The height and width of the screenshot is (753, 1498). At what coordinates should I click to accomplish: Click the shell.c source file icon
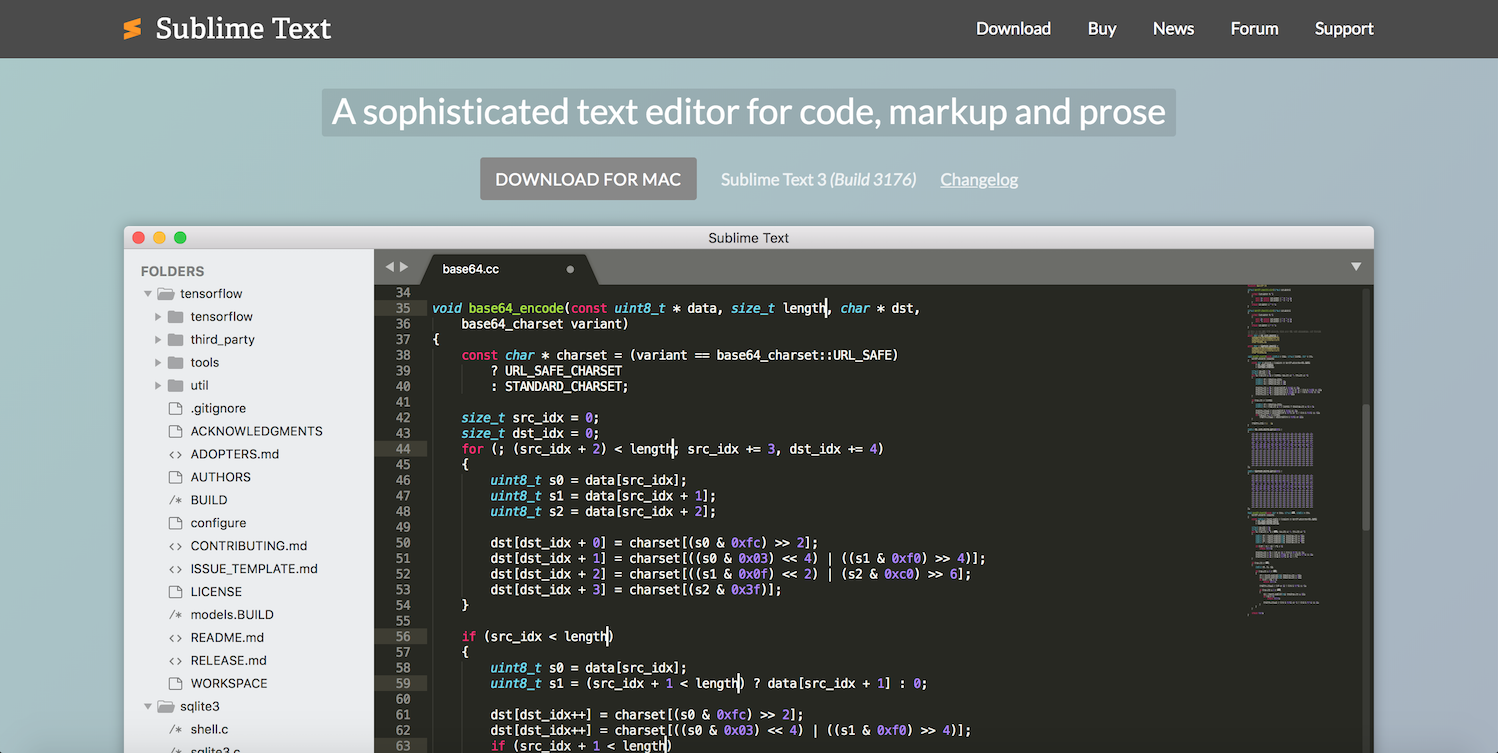pyautogui.click(x=175, y=730)
